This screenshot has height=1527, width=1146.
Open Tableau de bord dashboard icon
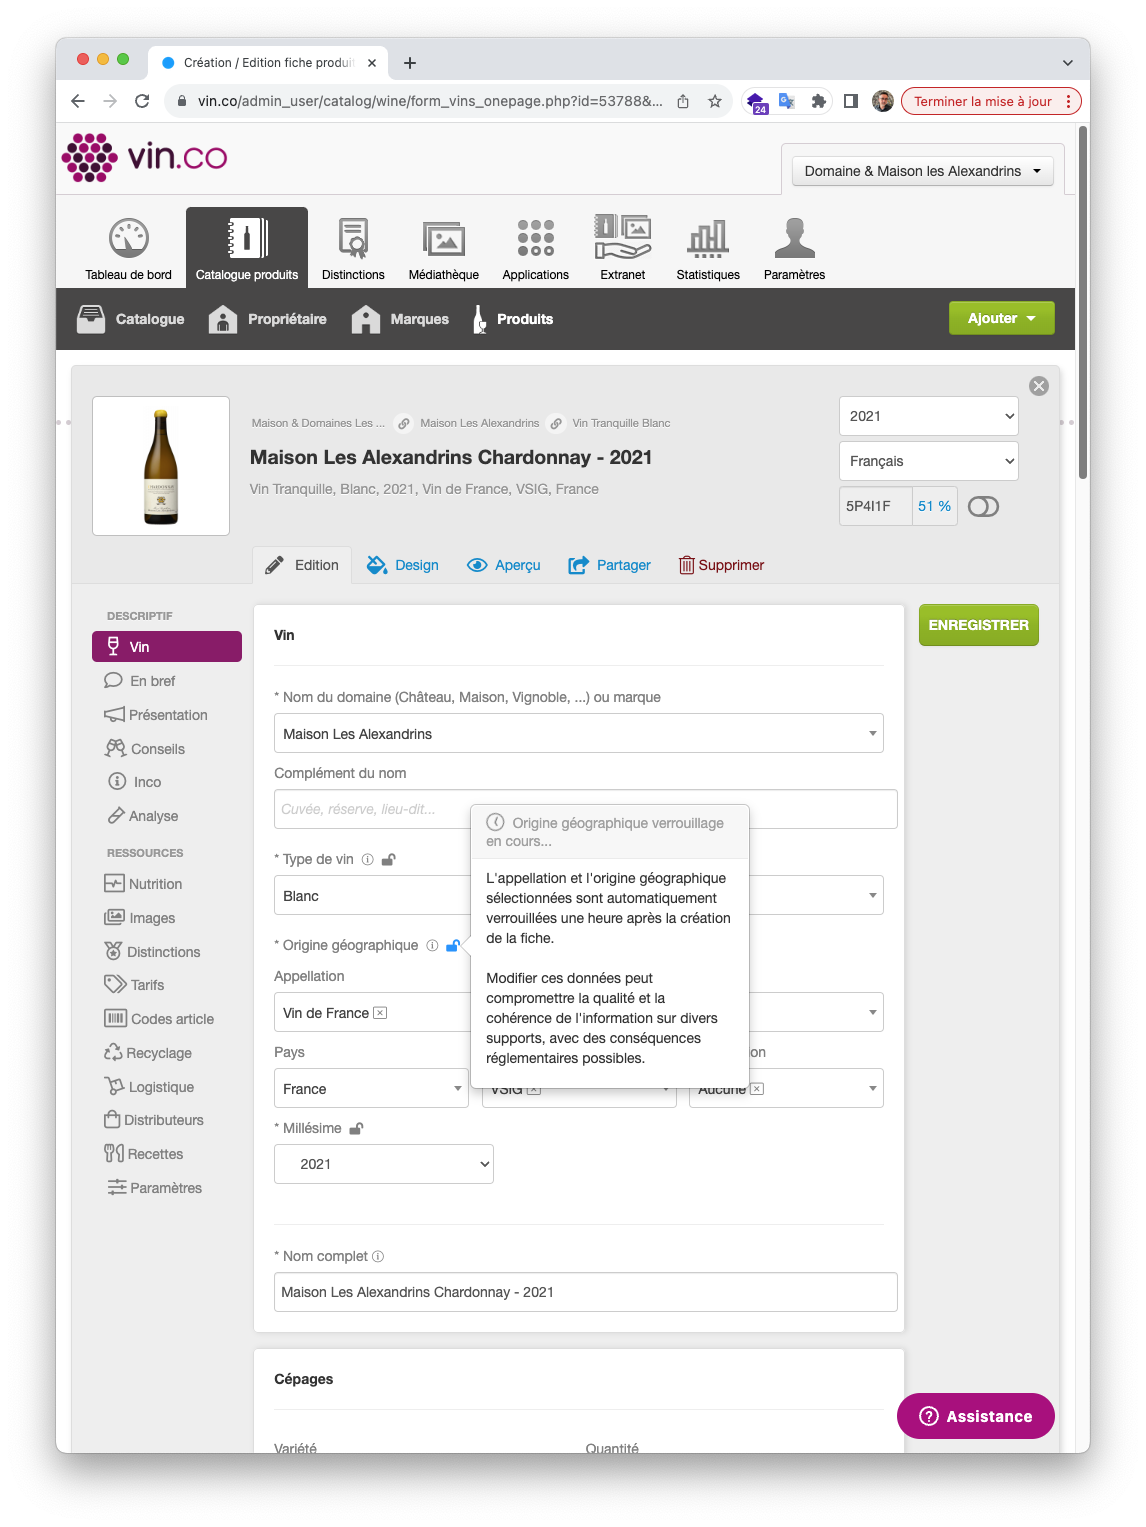128,249
